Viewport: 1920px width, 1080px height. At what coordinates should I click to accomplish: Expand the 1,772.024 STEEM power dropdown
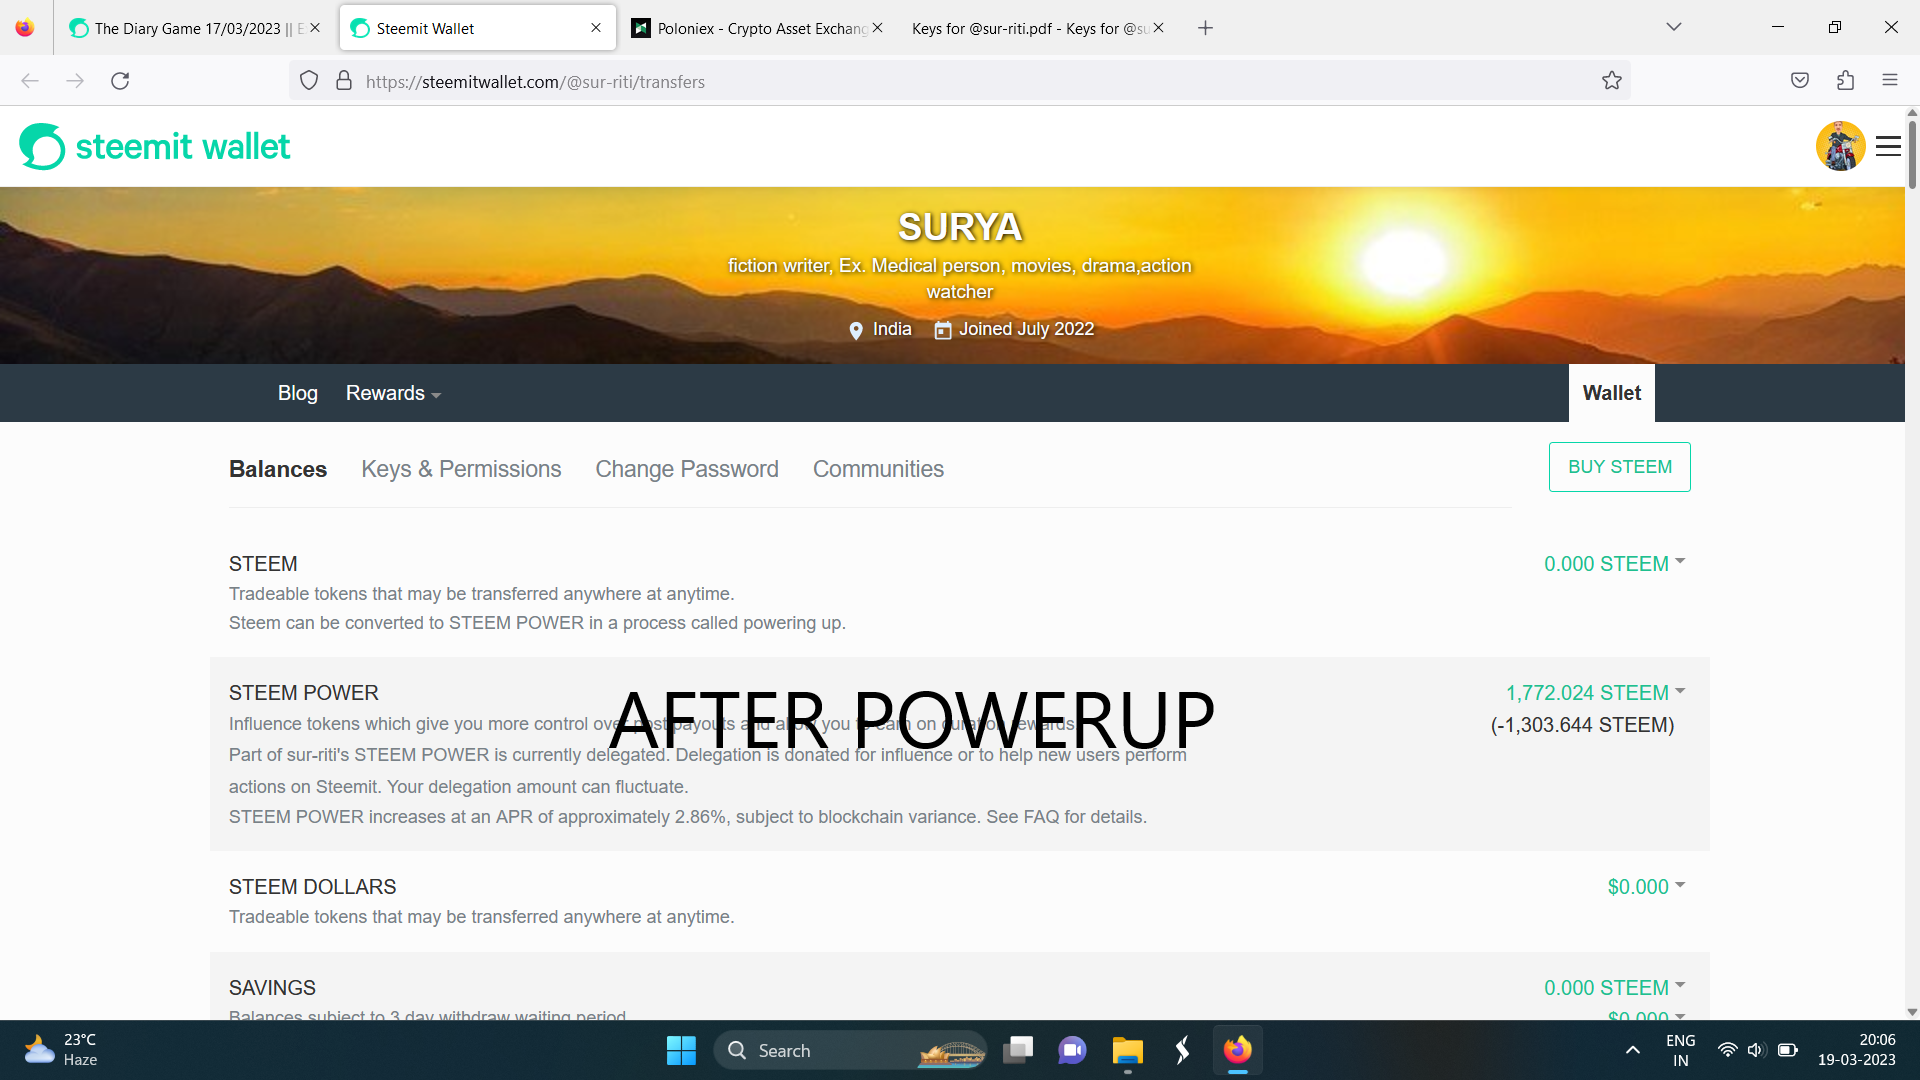click(1595, 693)
